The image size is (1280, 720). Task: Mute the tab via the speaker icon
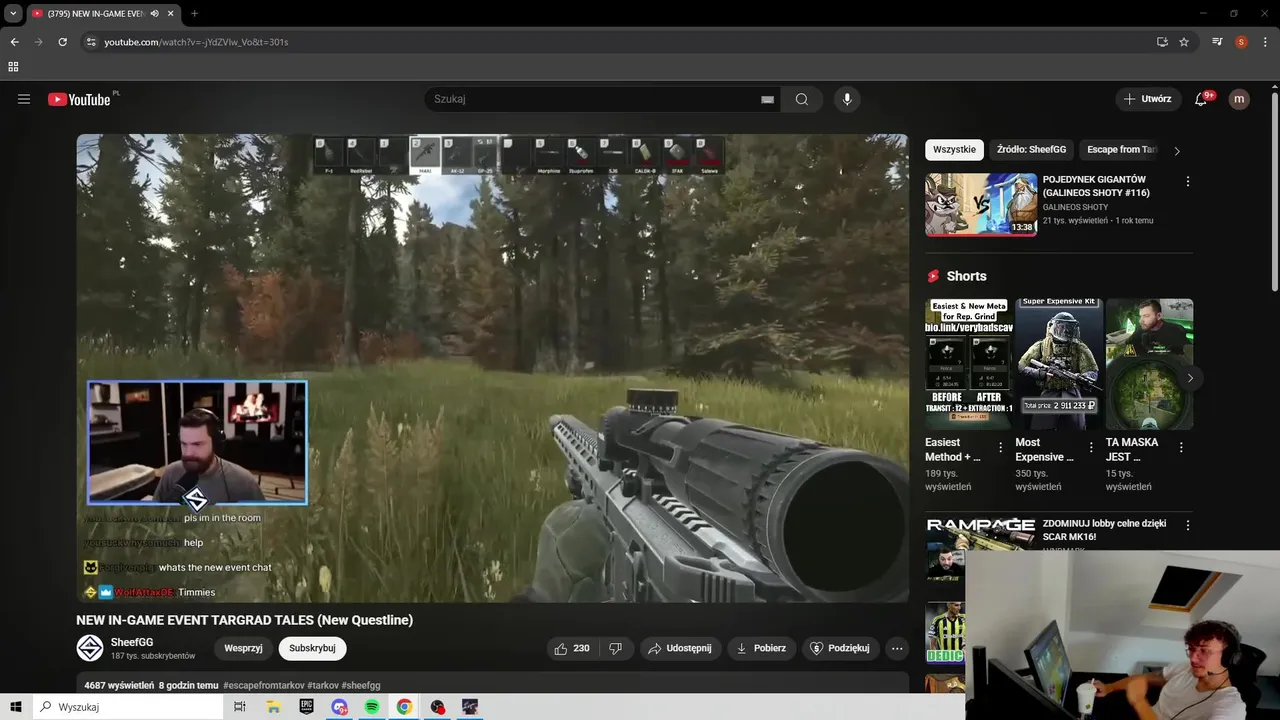[154, 14]
